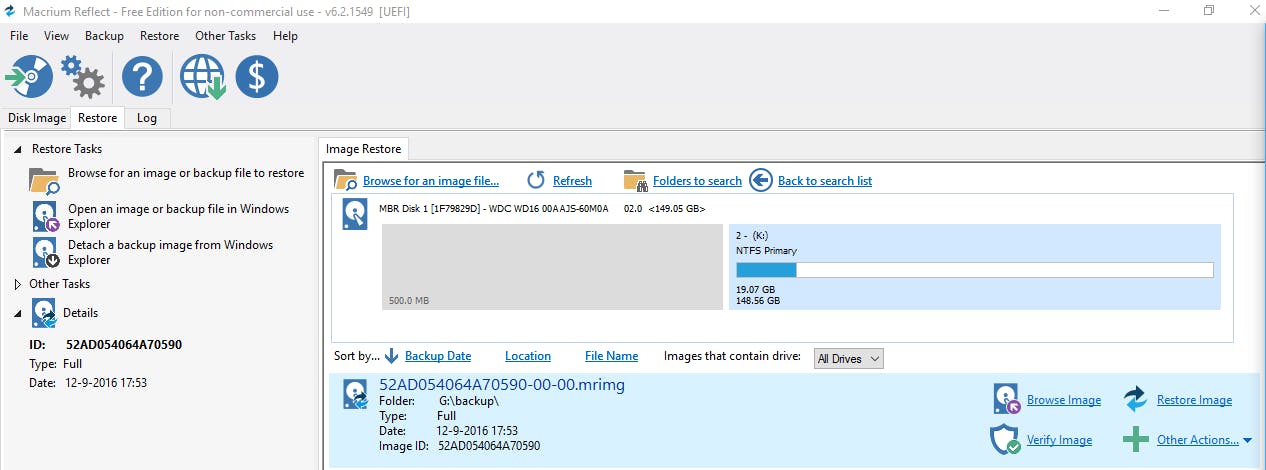Open Help via the question mark icon
The image size is (1266, 470).
[142, 77]
